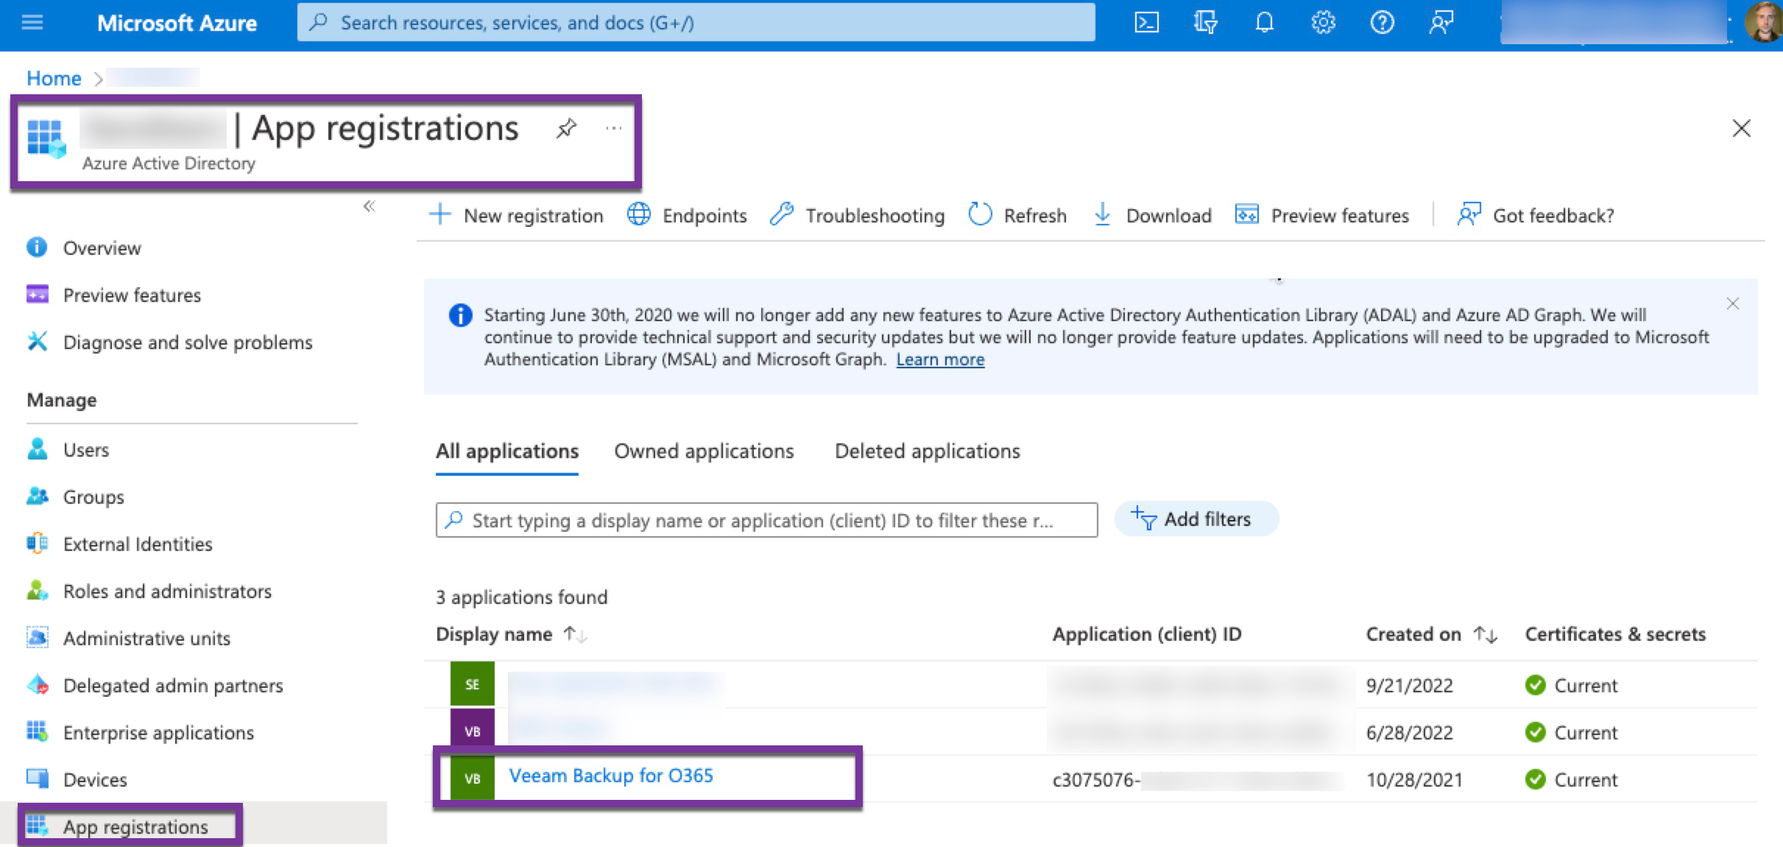The height and width of the screenshot is (847, 1783).
Task: Open the blade's more options ellipsis
Action: pyautogui.click(x=613, y=128)
